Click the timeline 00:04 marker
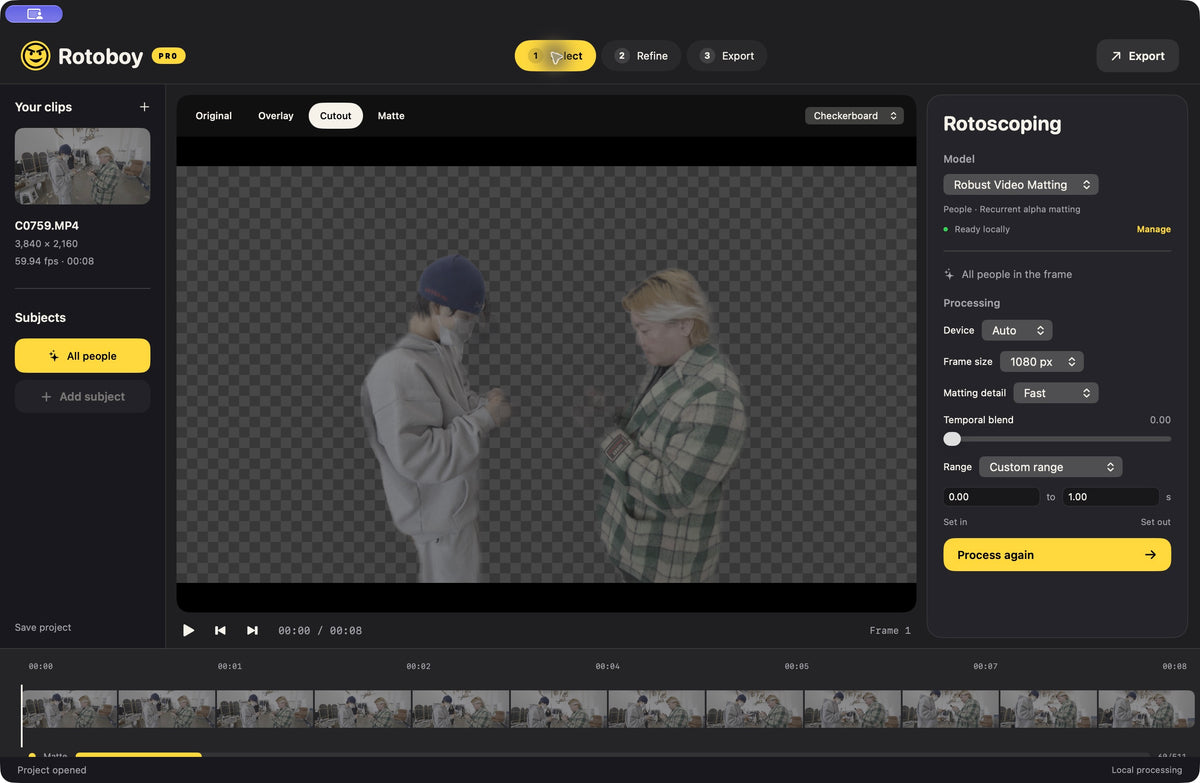 point(607,666)
